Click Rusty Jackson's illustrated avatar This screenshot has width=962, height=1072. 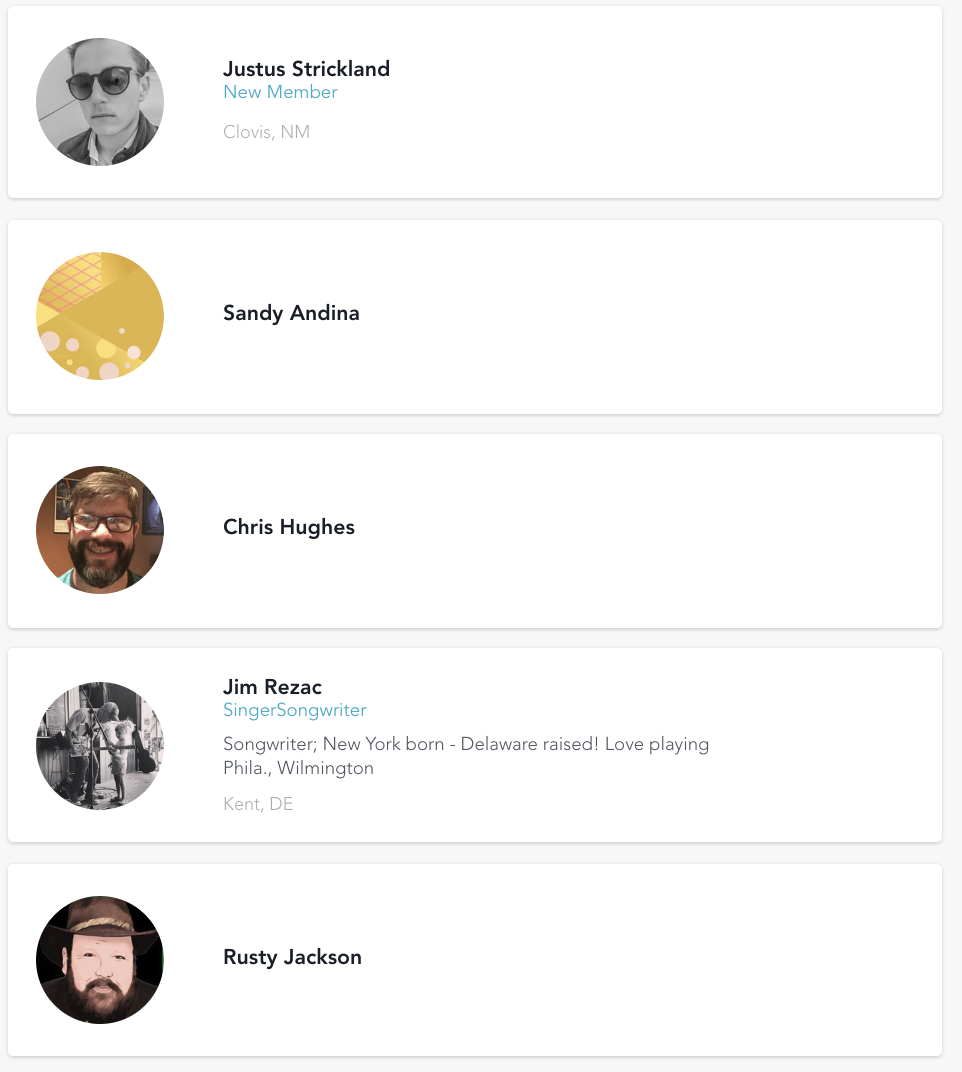pyautogui.click(x=100, y=960)
